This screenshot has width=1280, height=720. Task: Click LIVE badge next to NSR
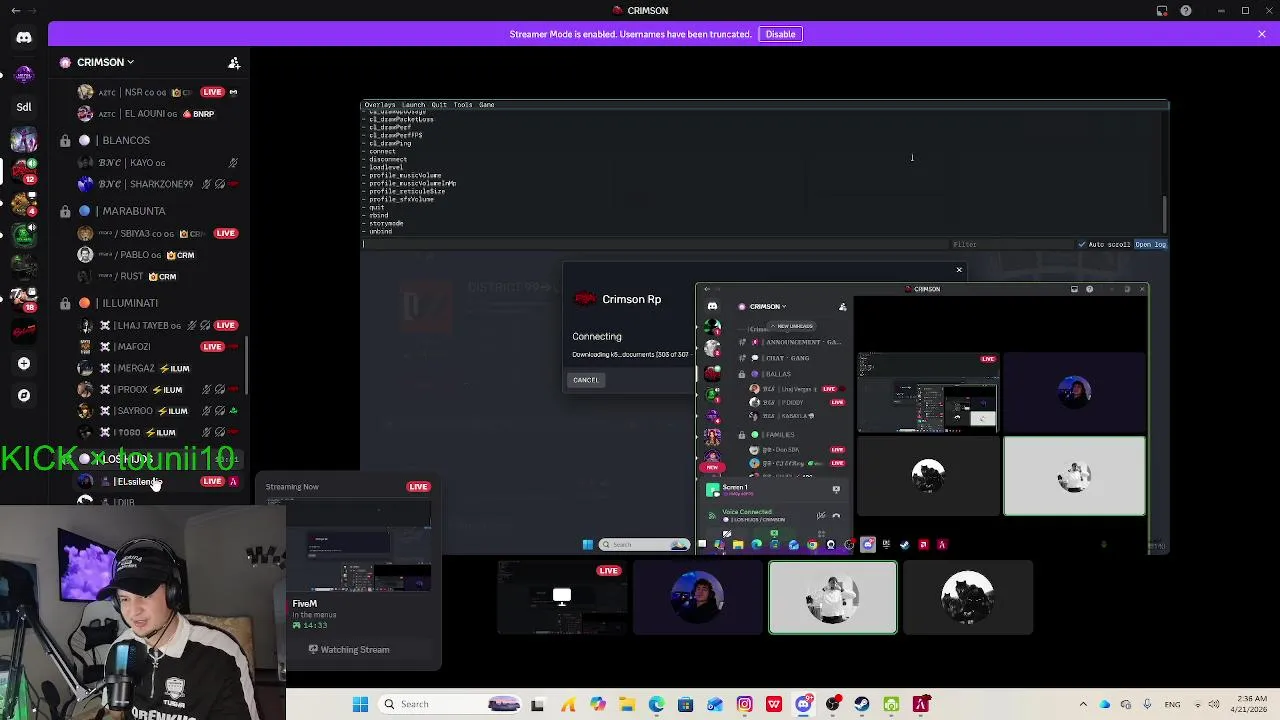pyautogui.click(x=212, y=92)
